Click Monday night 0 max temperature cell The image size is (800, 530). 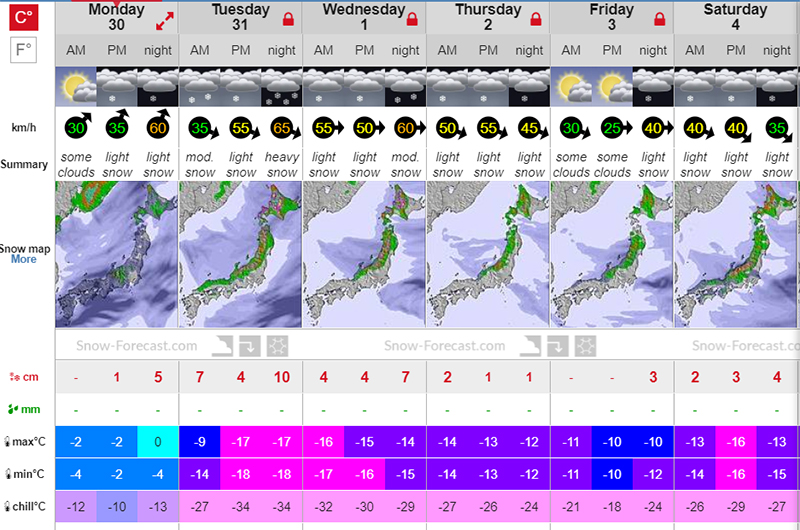pos(158,442)
